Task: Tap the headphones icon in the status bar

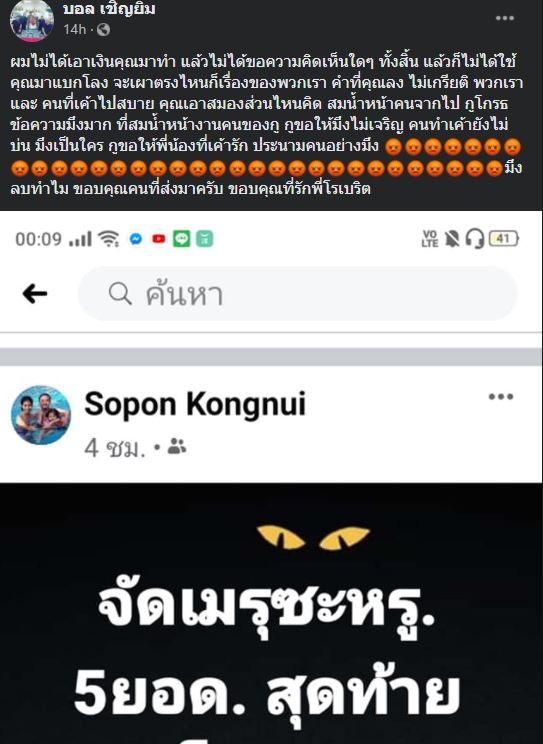Action: pyautogui.click(x=475, y=238)
